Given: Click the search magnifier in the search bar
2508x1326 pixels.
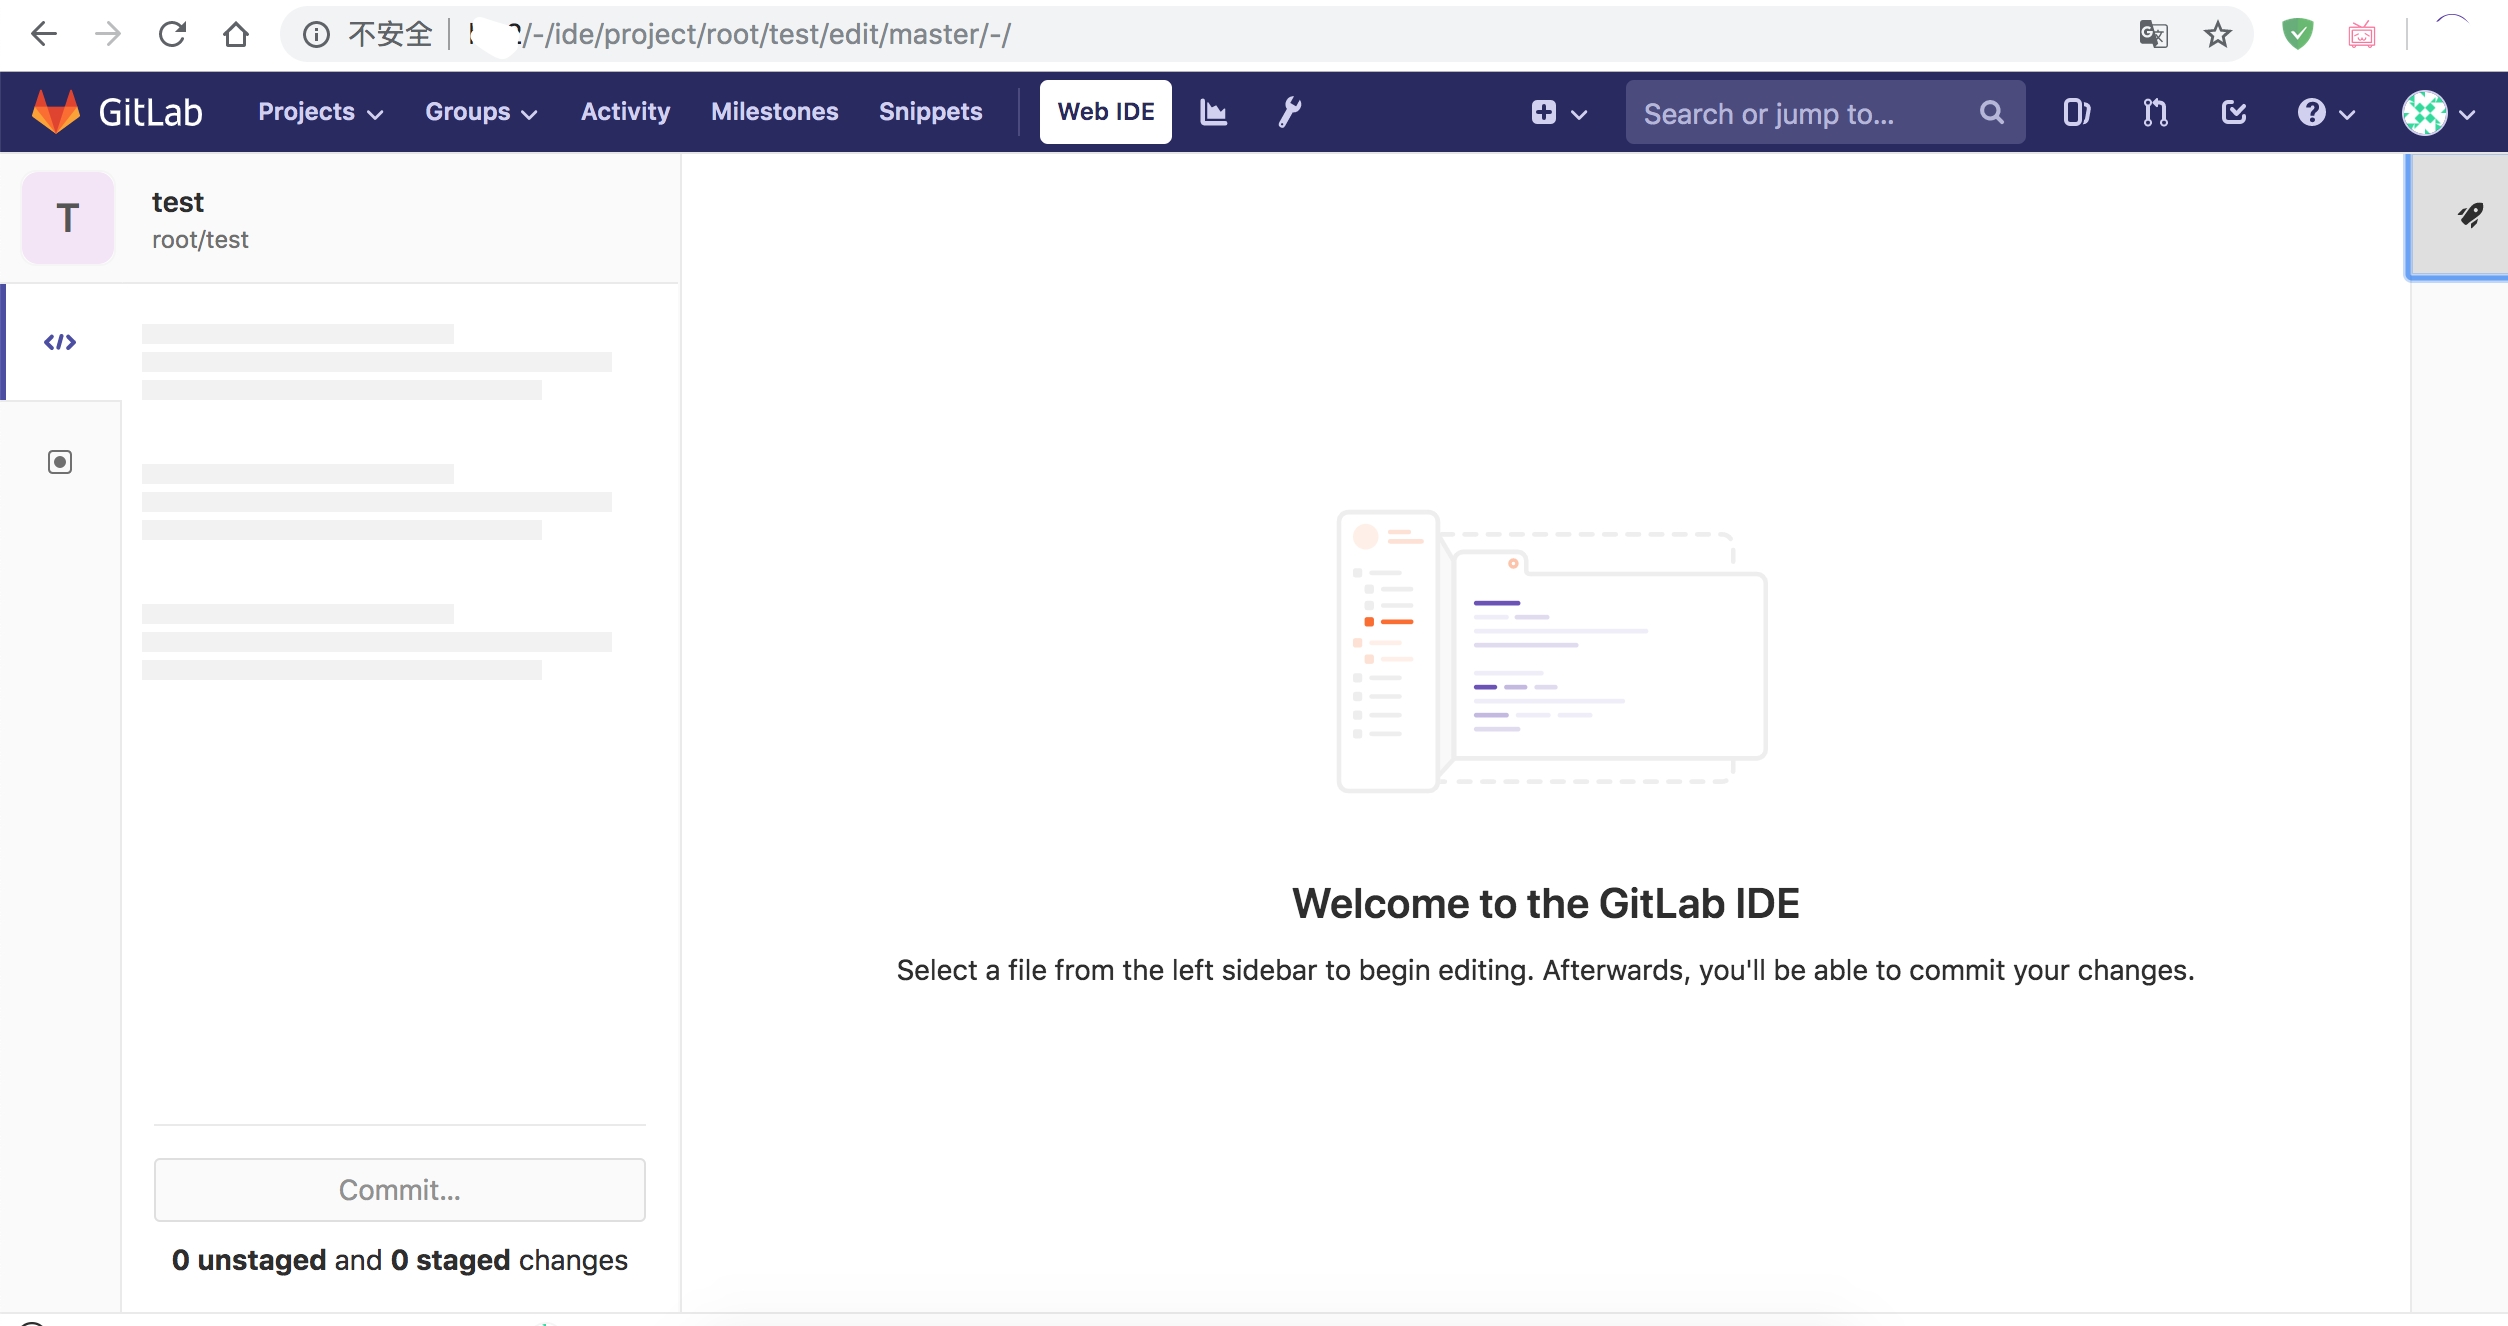Looking at the screenshot, I should pos(1991,112).
